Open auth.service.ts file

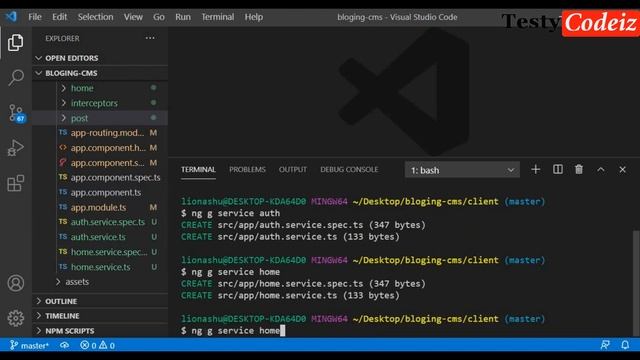tap(100, 237)
